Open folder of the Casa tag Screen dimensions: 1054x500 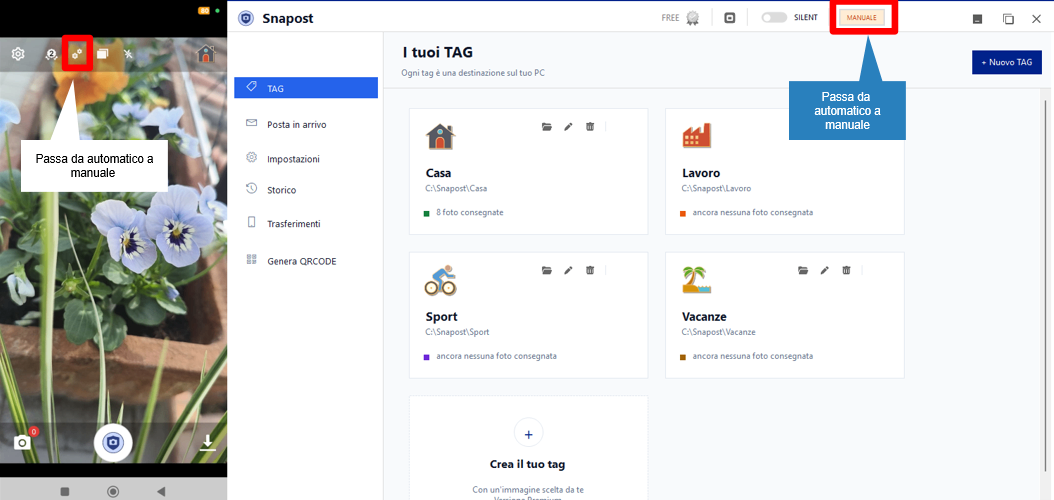[x=546, y=126]
